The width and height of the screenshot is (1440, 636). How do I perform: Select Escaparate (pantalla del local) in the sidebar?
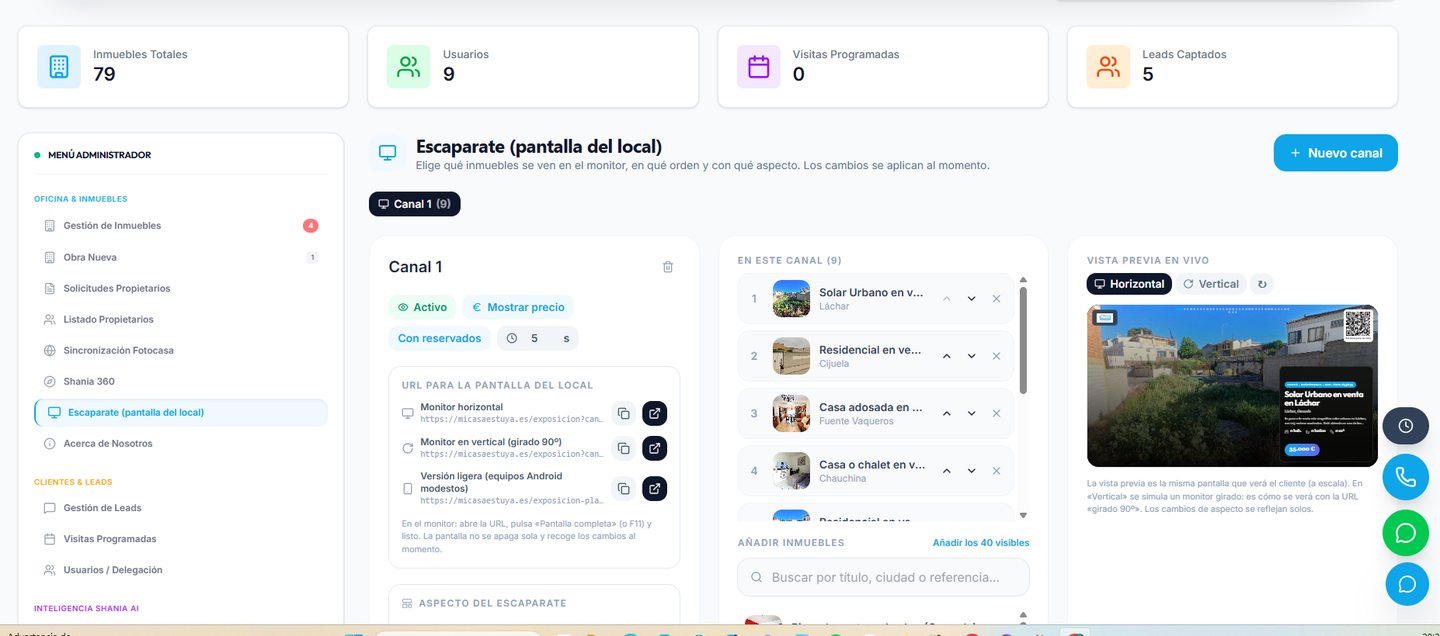181,412
